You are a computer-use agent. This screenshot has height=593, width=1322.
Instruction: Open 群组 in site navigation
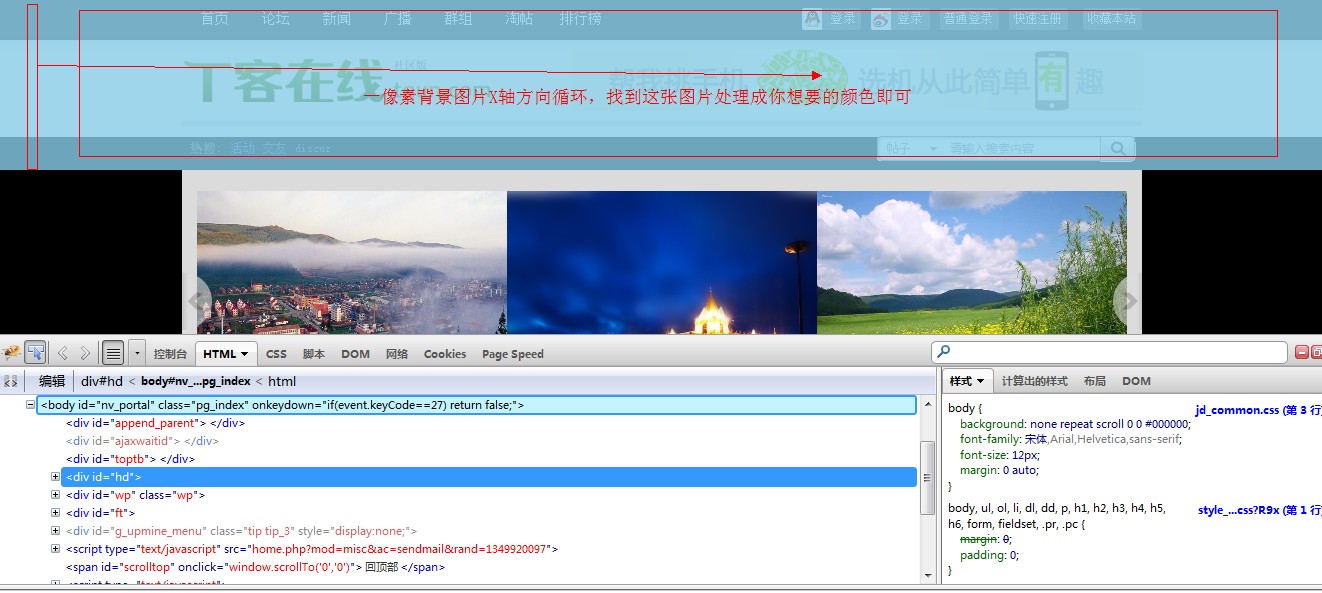458,19
